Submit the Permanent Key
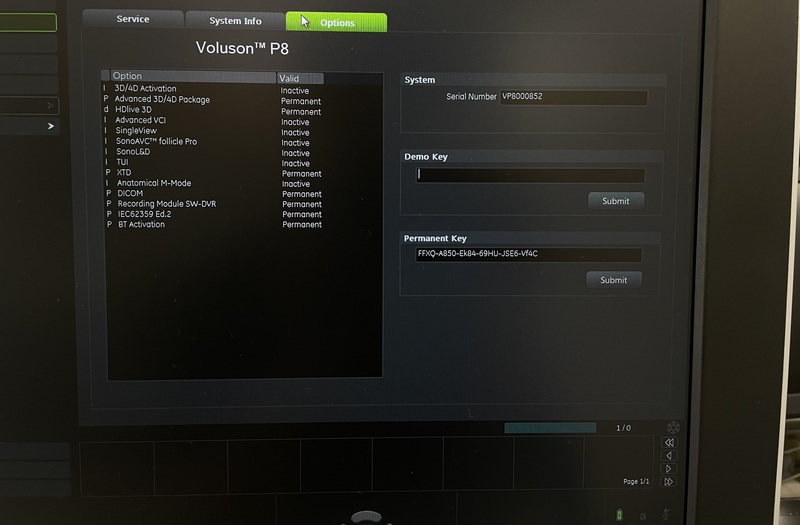The width and height of the screenshot is (800, 525). coord(613,280)
